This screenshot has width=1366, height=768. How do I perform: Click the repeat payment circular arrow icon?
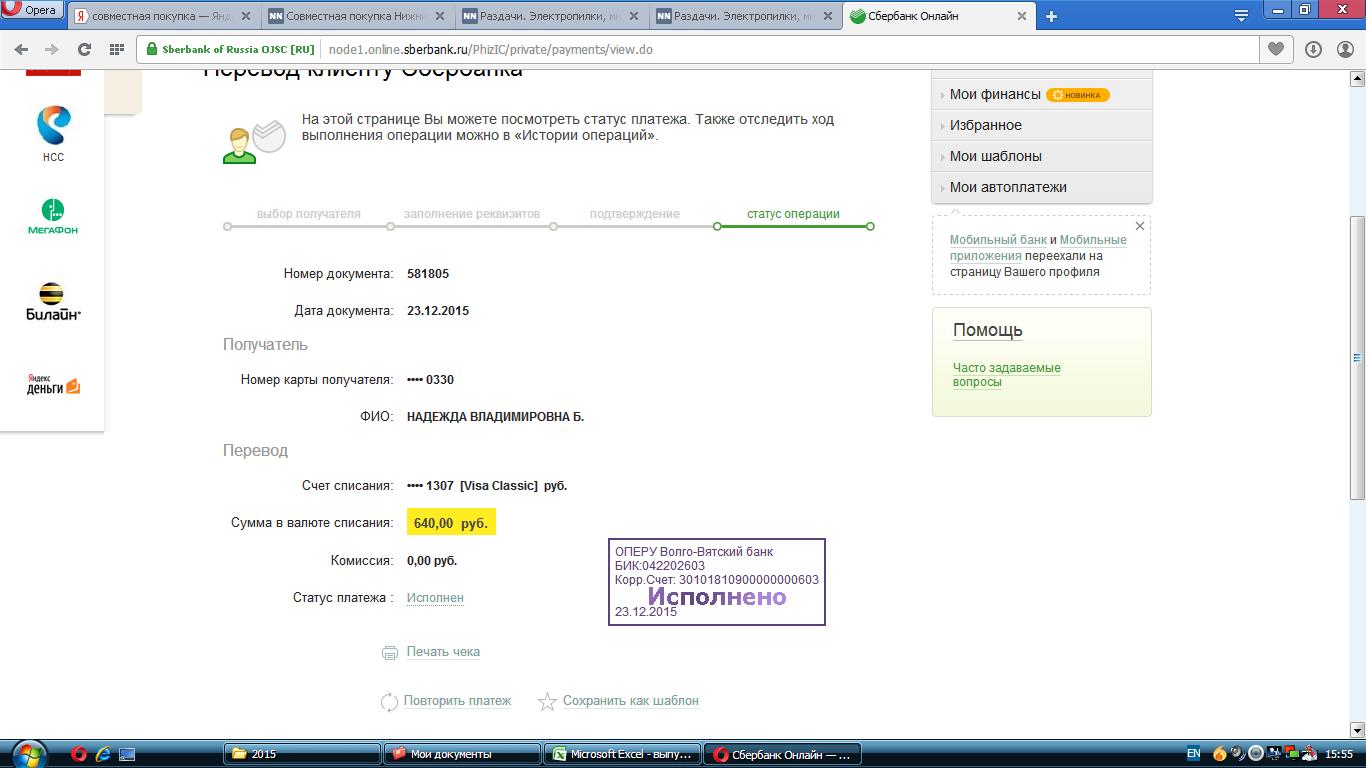pos(389,702)
